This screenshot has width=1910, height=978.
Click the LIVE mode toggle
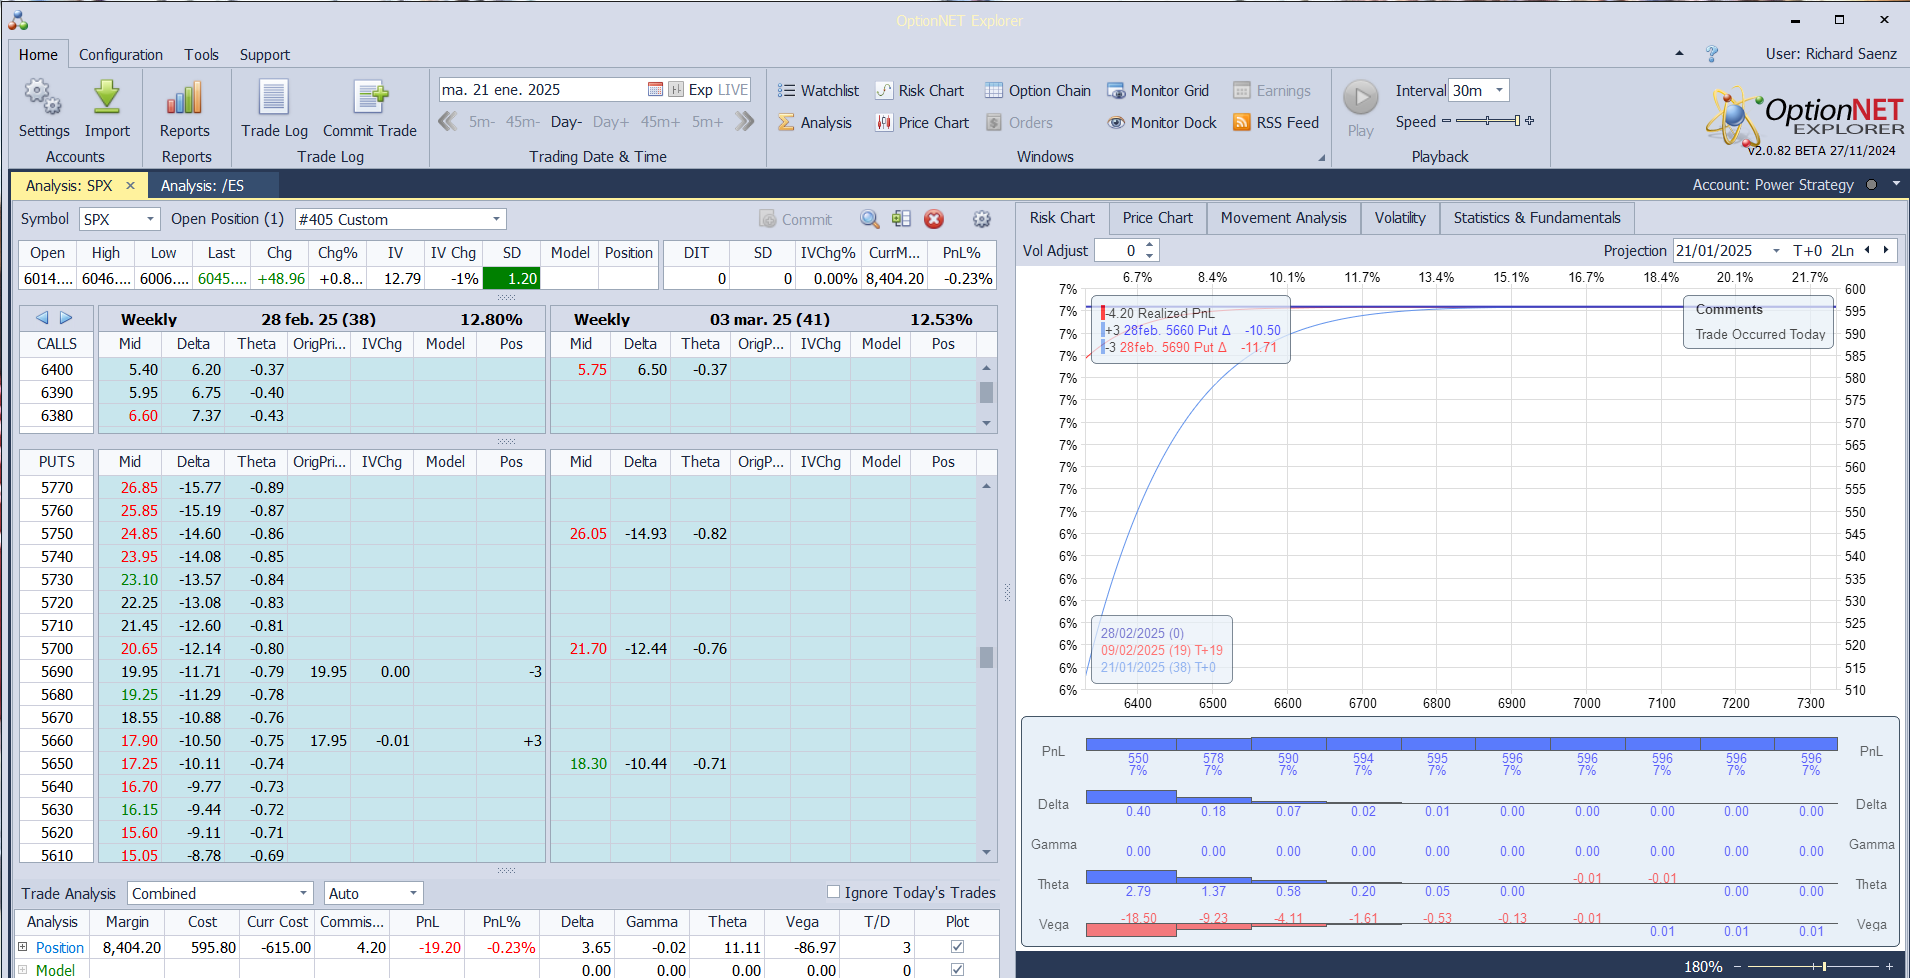coord(733,89)
